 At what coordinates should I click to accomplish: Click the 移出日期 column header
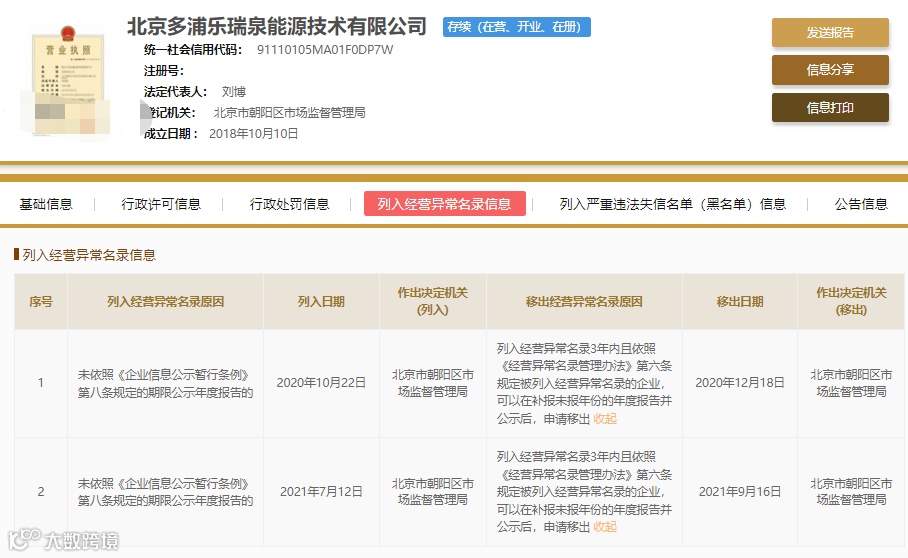739,302
